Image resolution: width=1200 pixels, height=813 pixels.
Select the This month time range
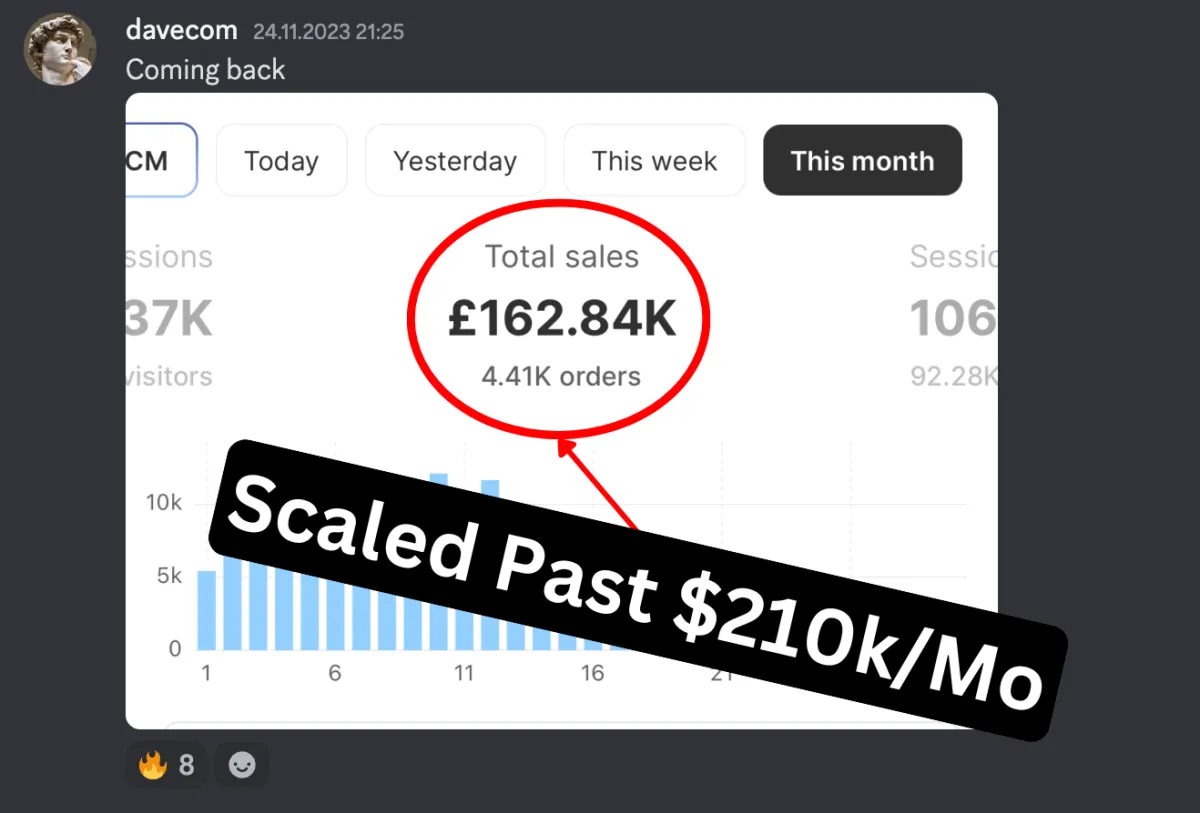point(862,160)
